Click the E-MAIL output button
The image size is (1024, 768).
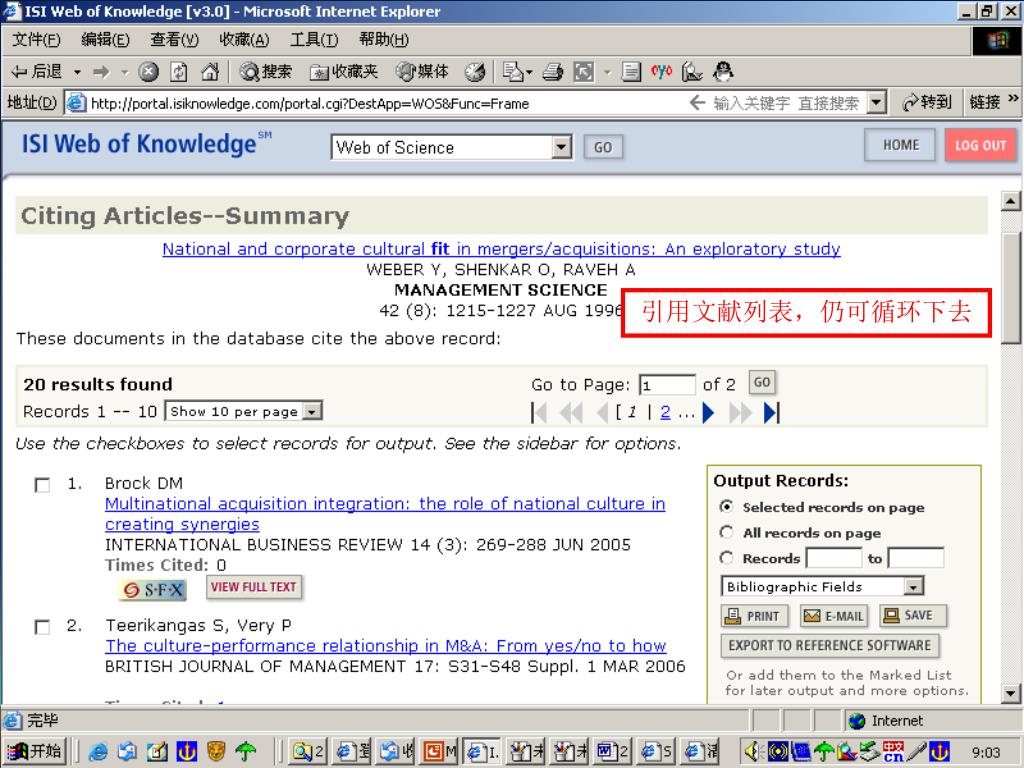[x=834, y=616]
